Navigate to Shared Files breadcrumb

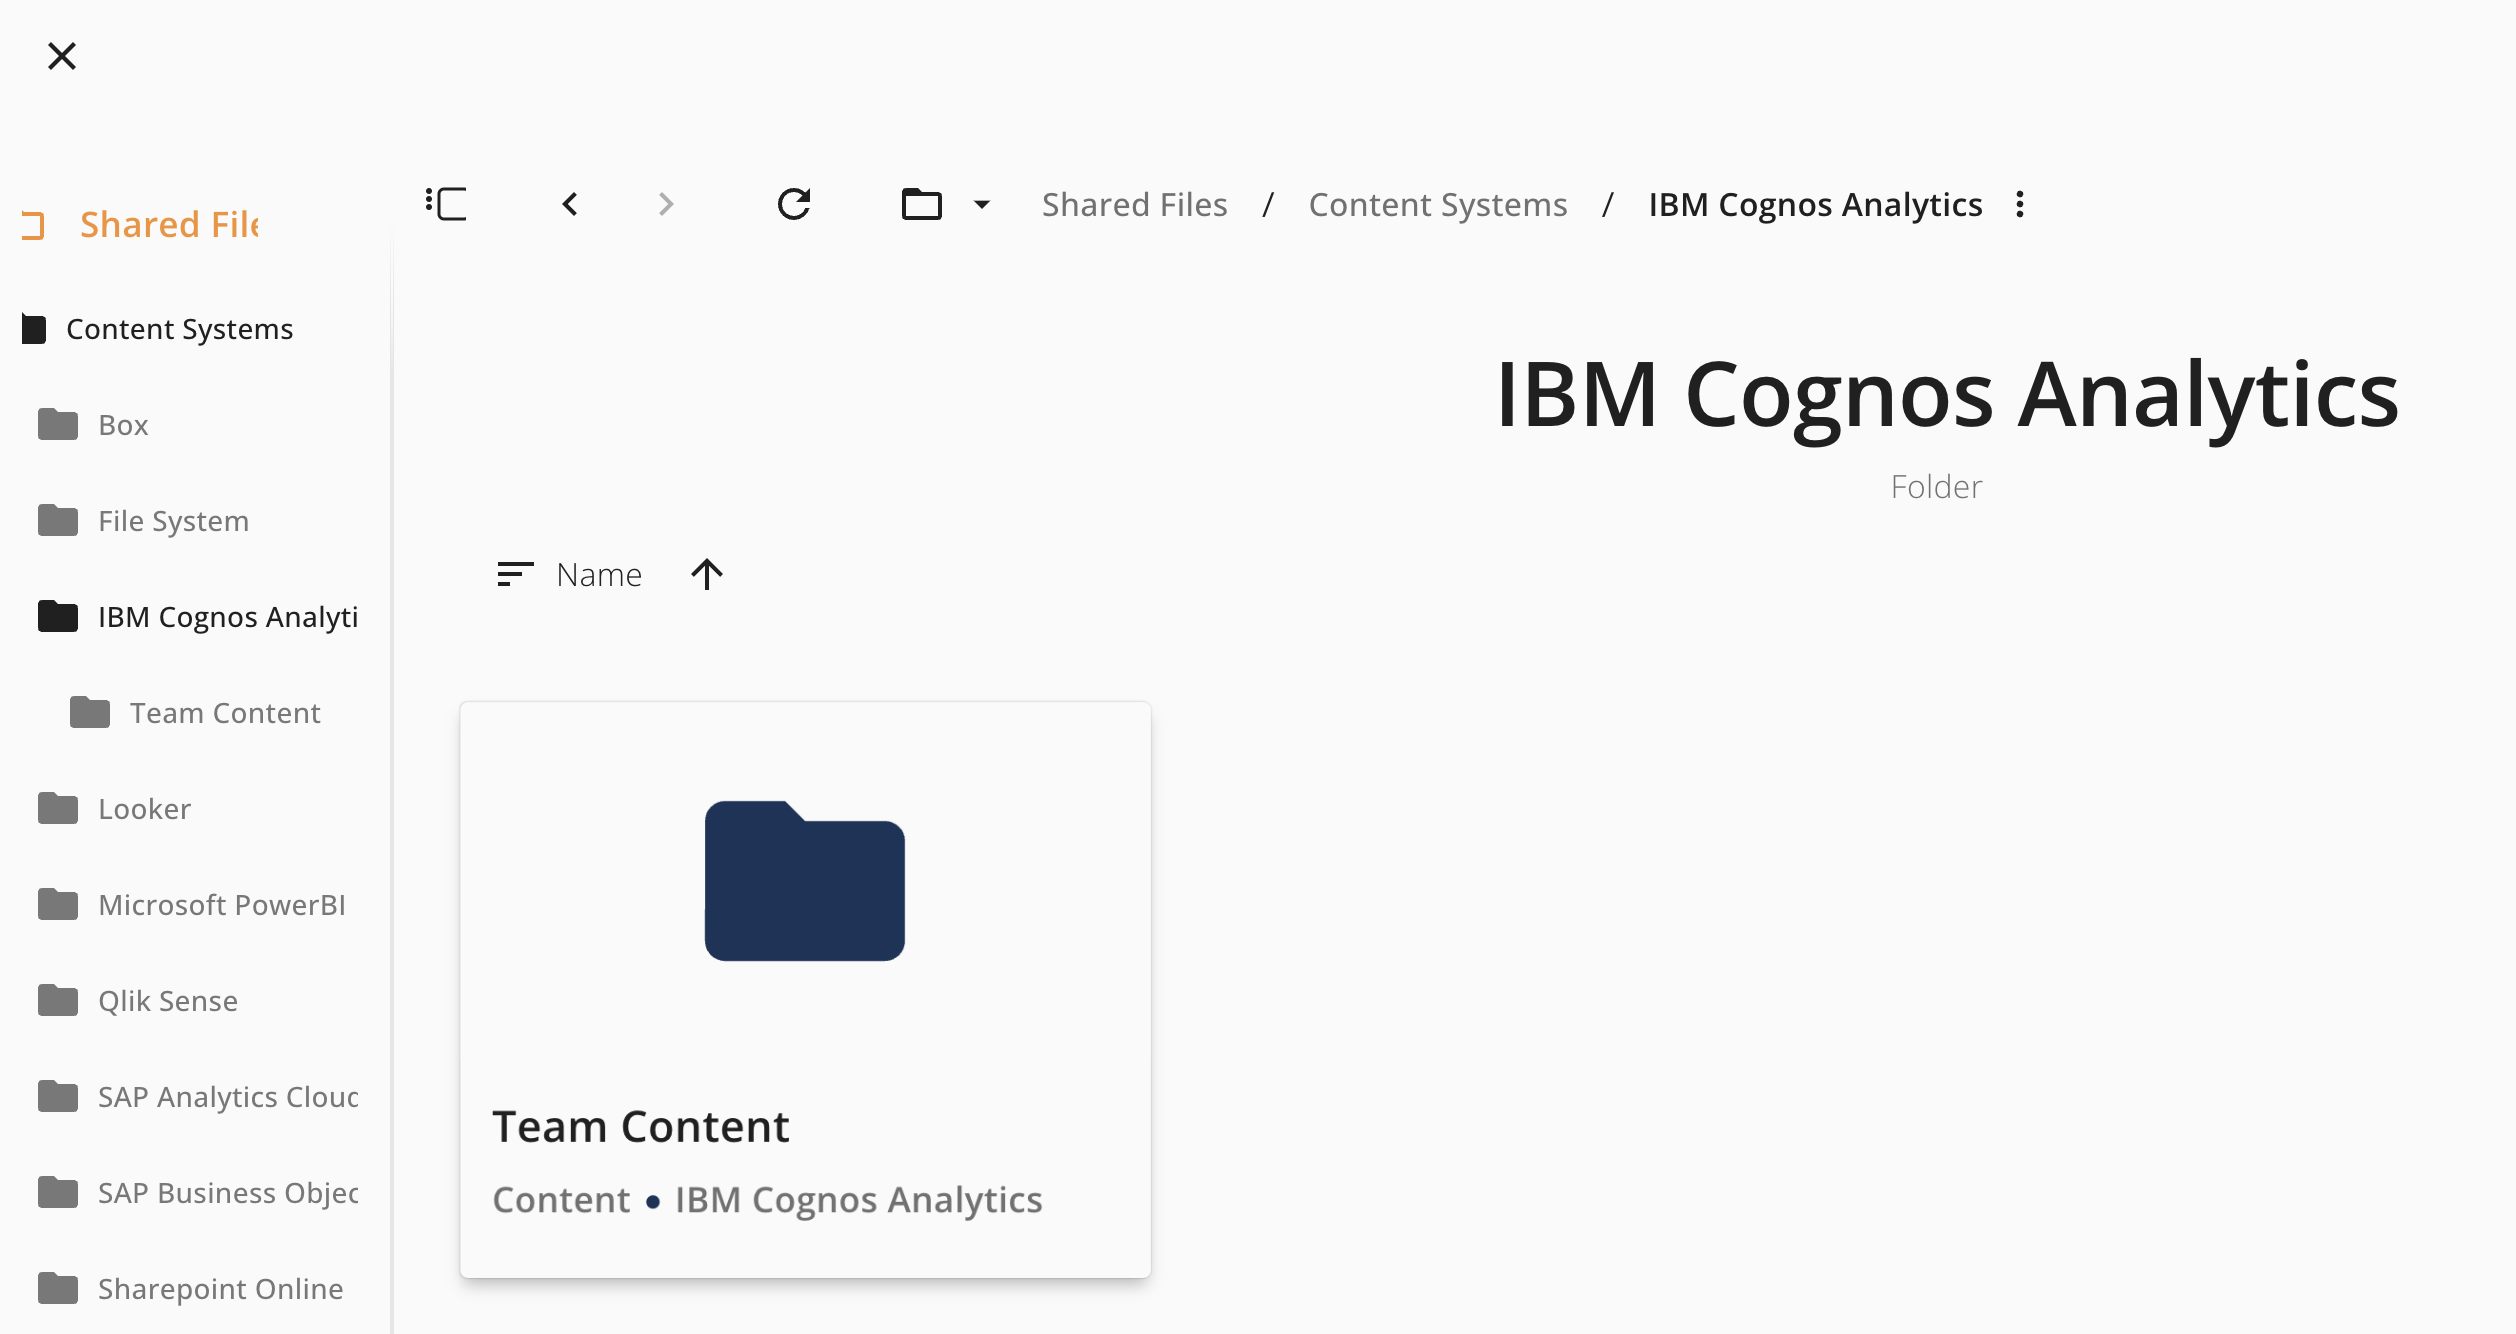(x=1134, y=204)
